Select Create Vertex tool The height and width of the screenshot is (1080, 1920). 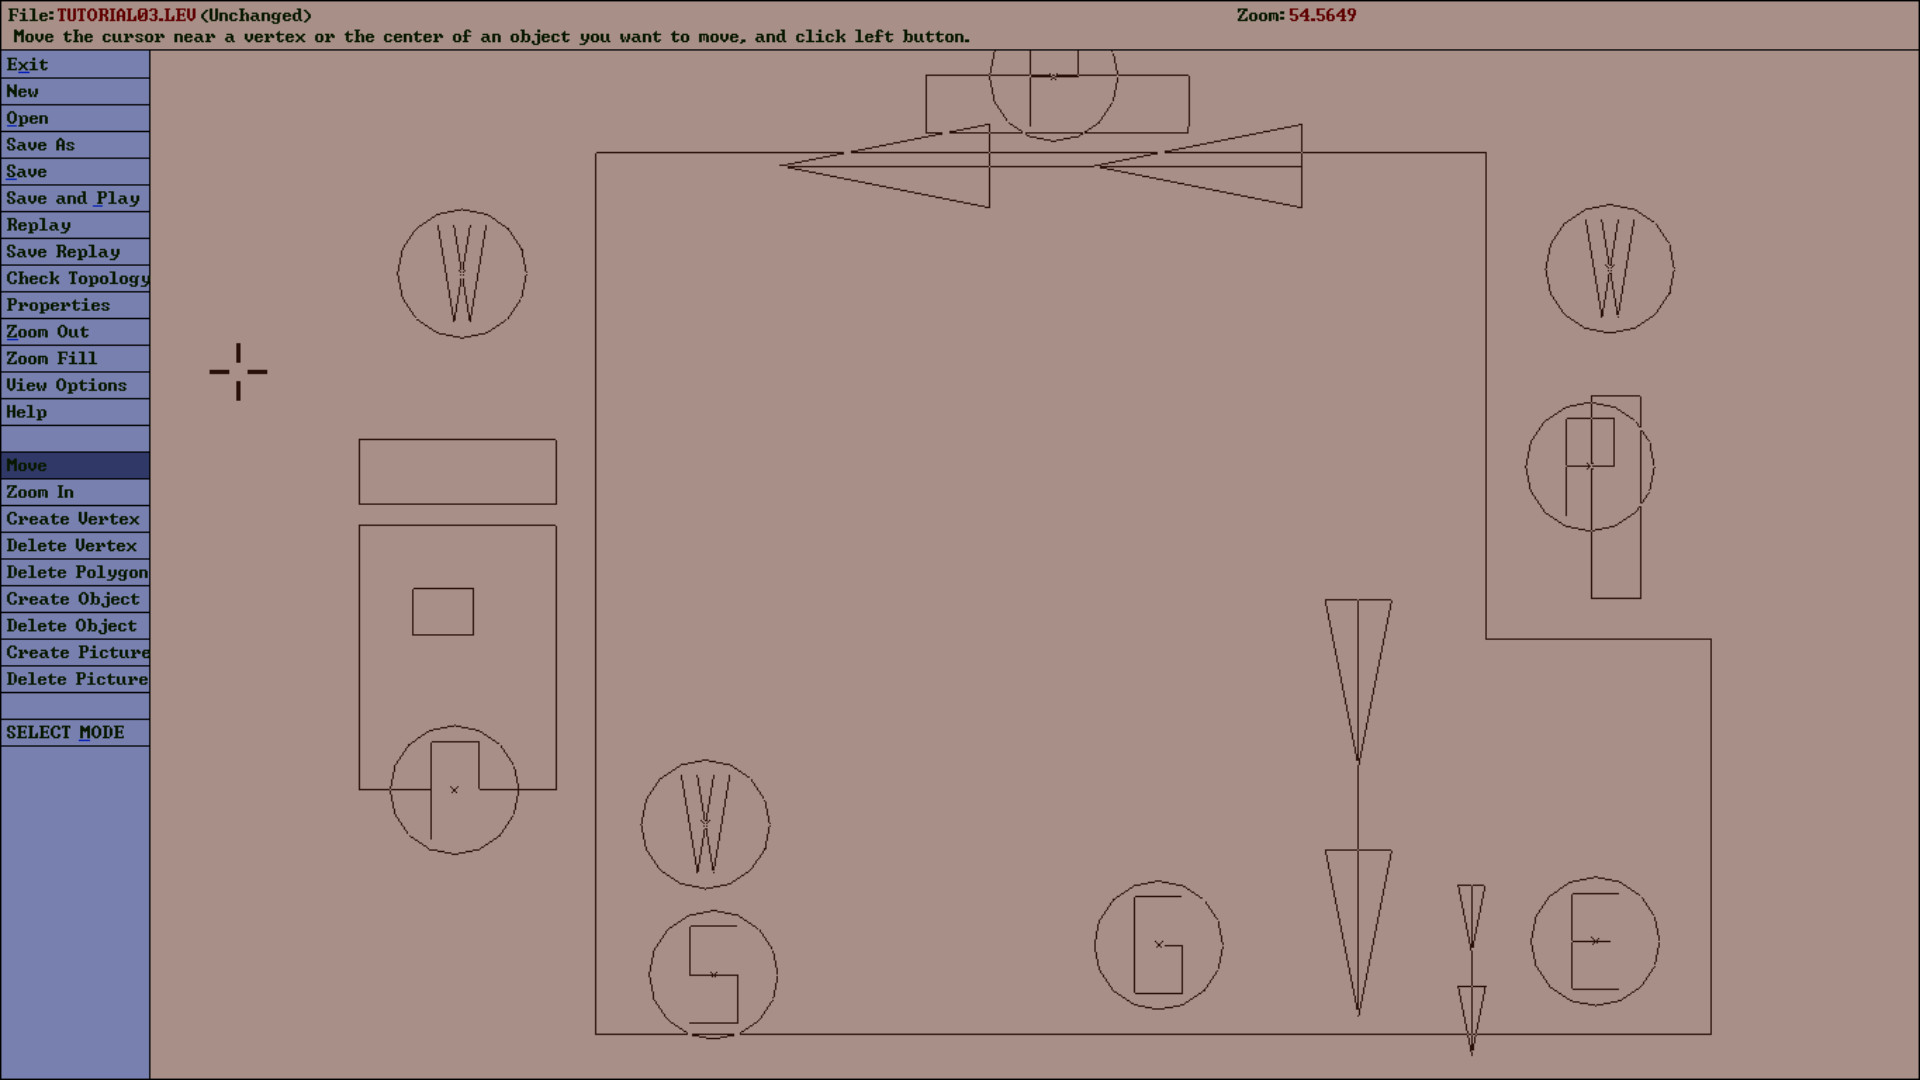pos(73,518)
